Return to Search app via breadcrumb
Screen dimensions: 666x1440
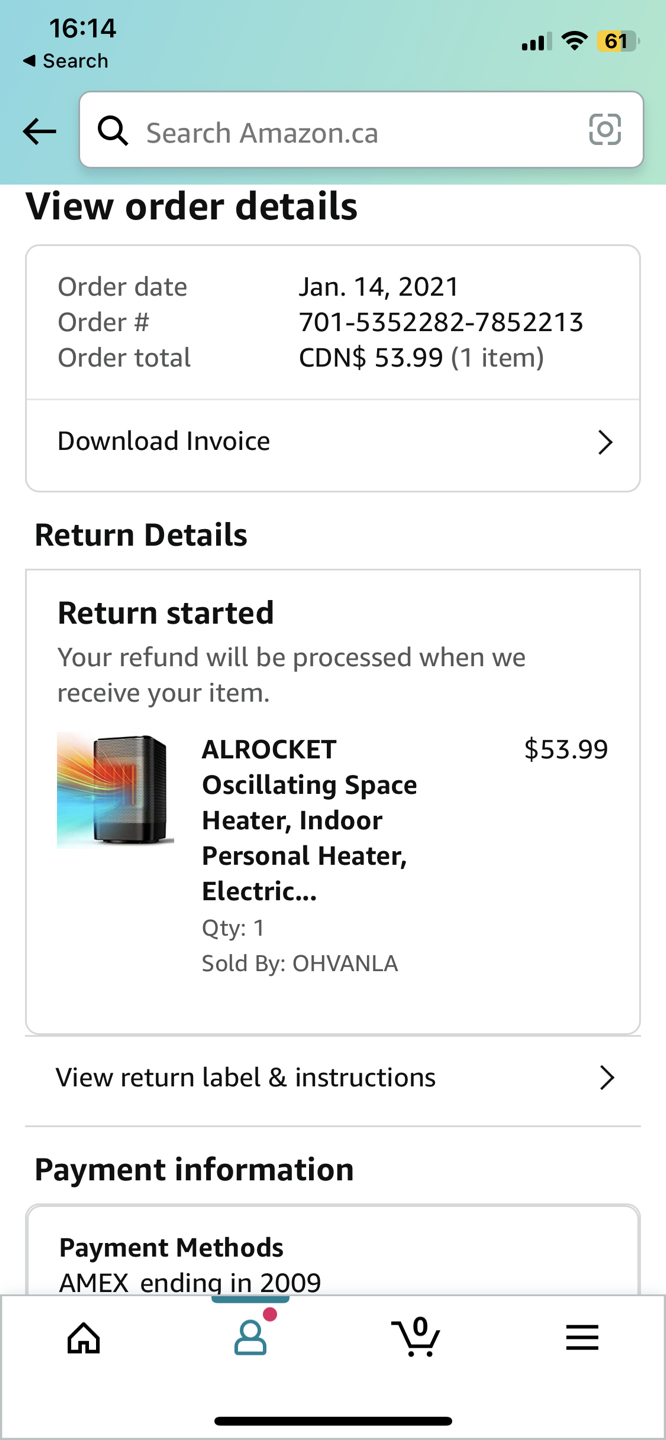point(66,61)
